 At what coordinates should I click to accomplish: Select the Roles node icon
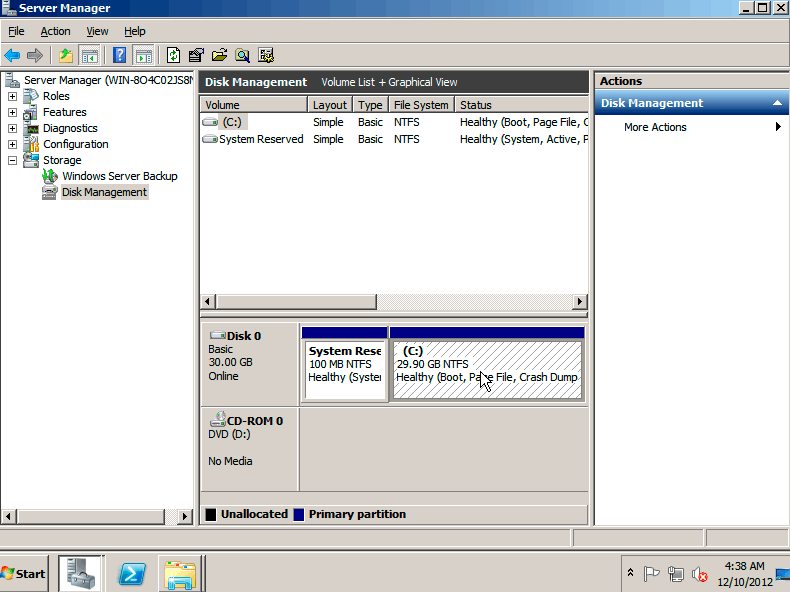point(31,96)
